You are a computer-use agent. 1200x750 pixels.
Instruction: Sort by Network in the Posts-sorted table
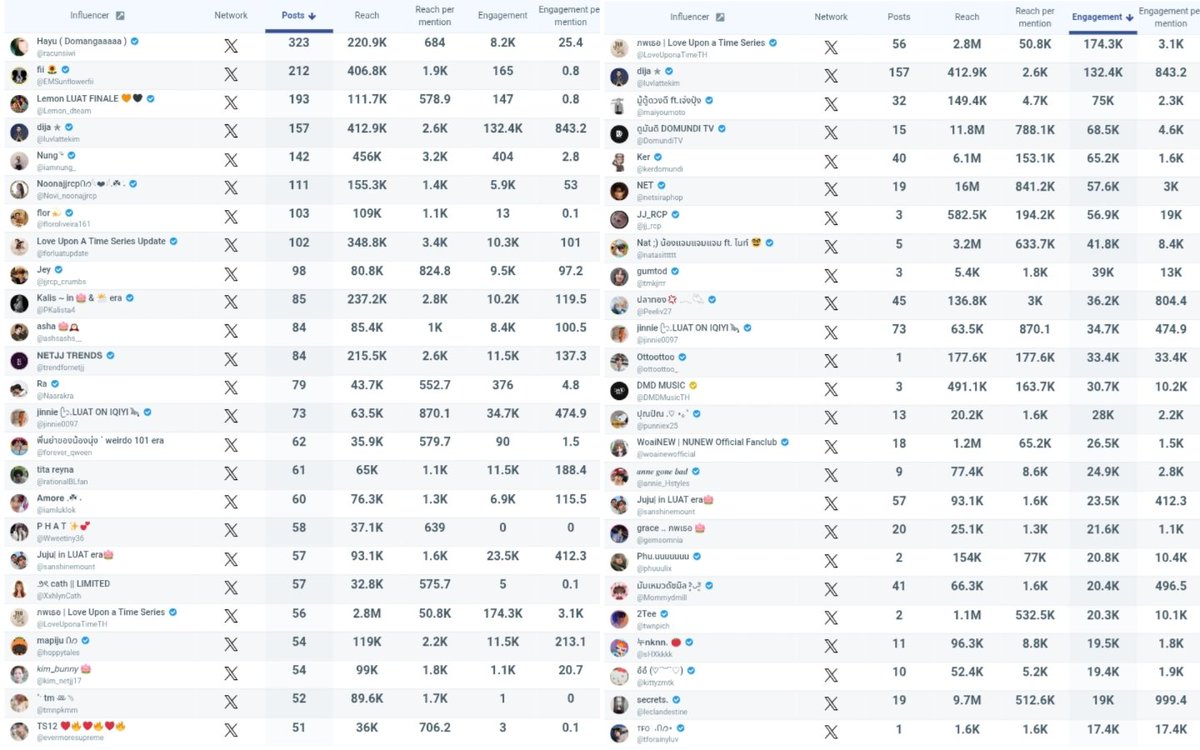tap(231, 16)
